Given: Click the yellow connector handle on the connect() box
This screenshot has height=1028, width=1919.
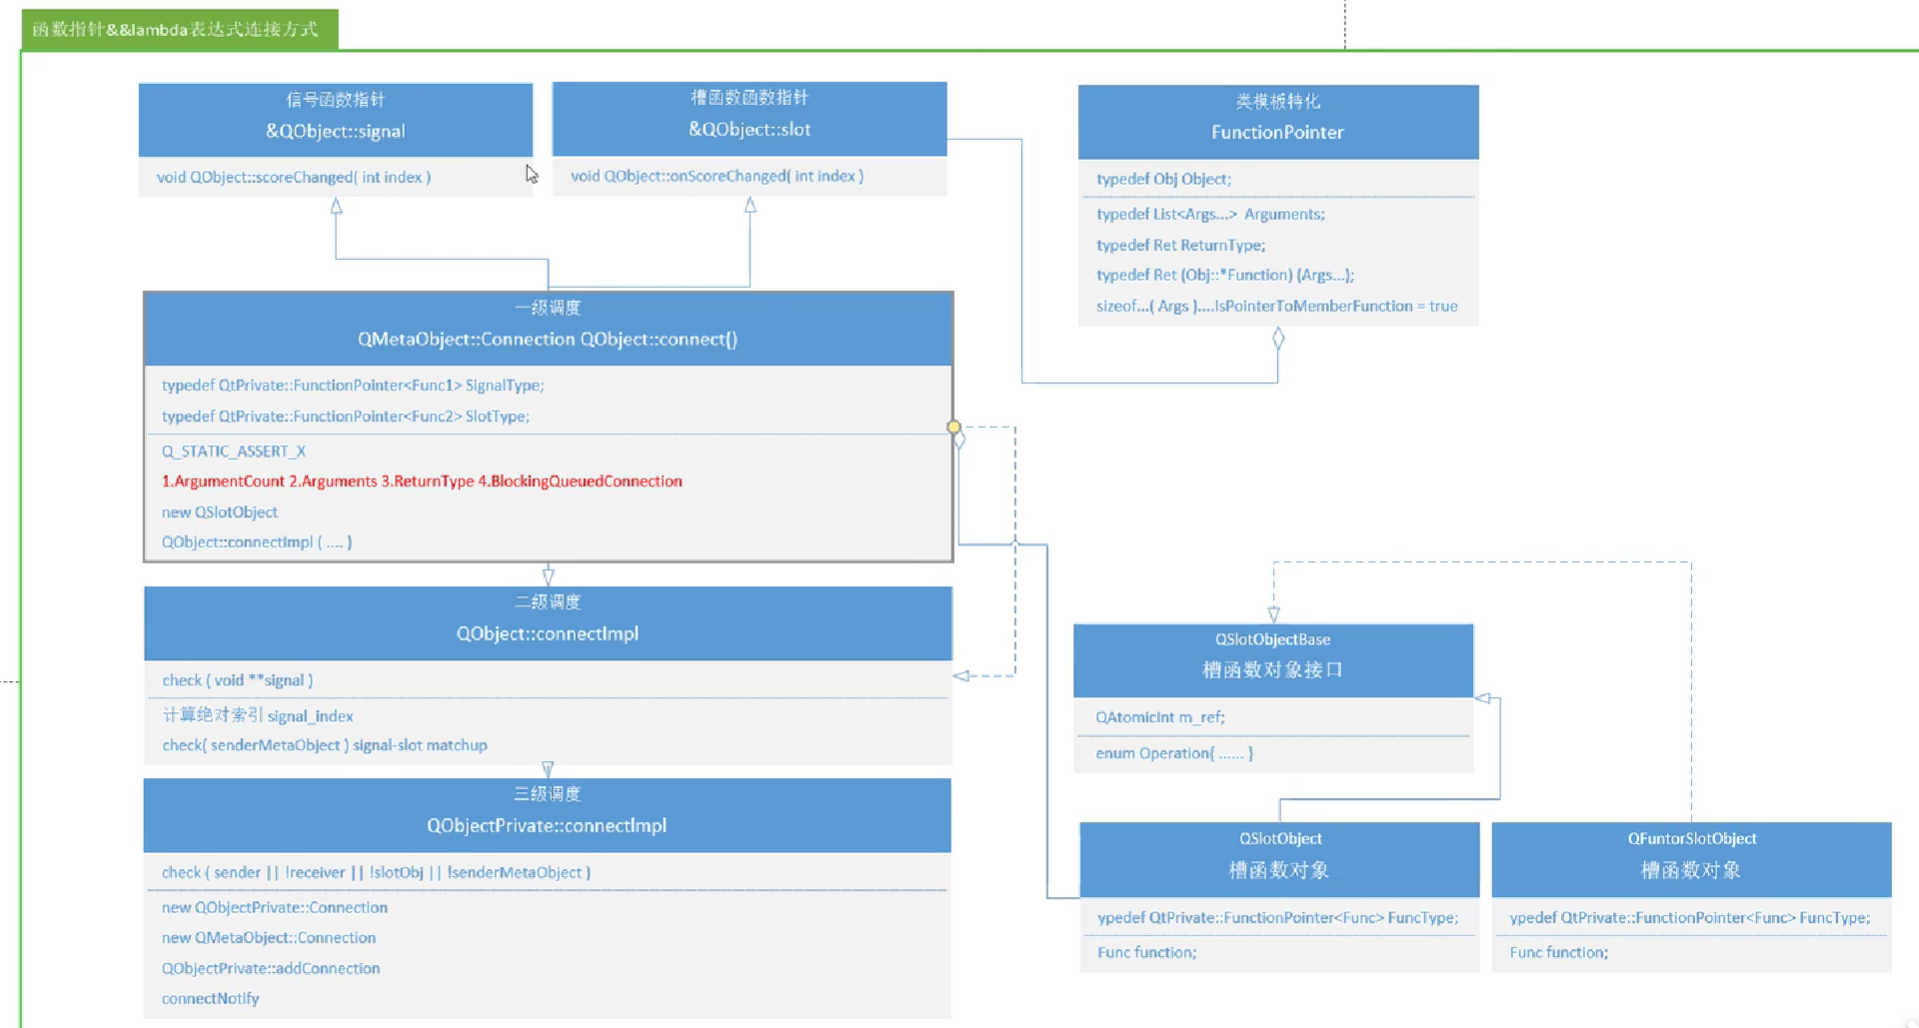Looking at the screenshot, I should tap(953, 427).
